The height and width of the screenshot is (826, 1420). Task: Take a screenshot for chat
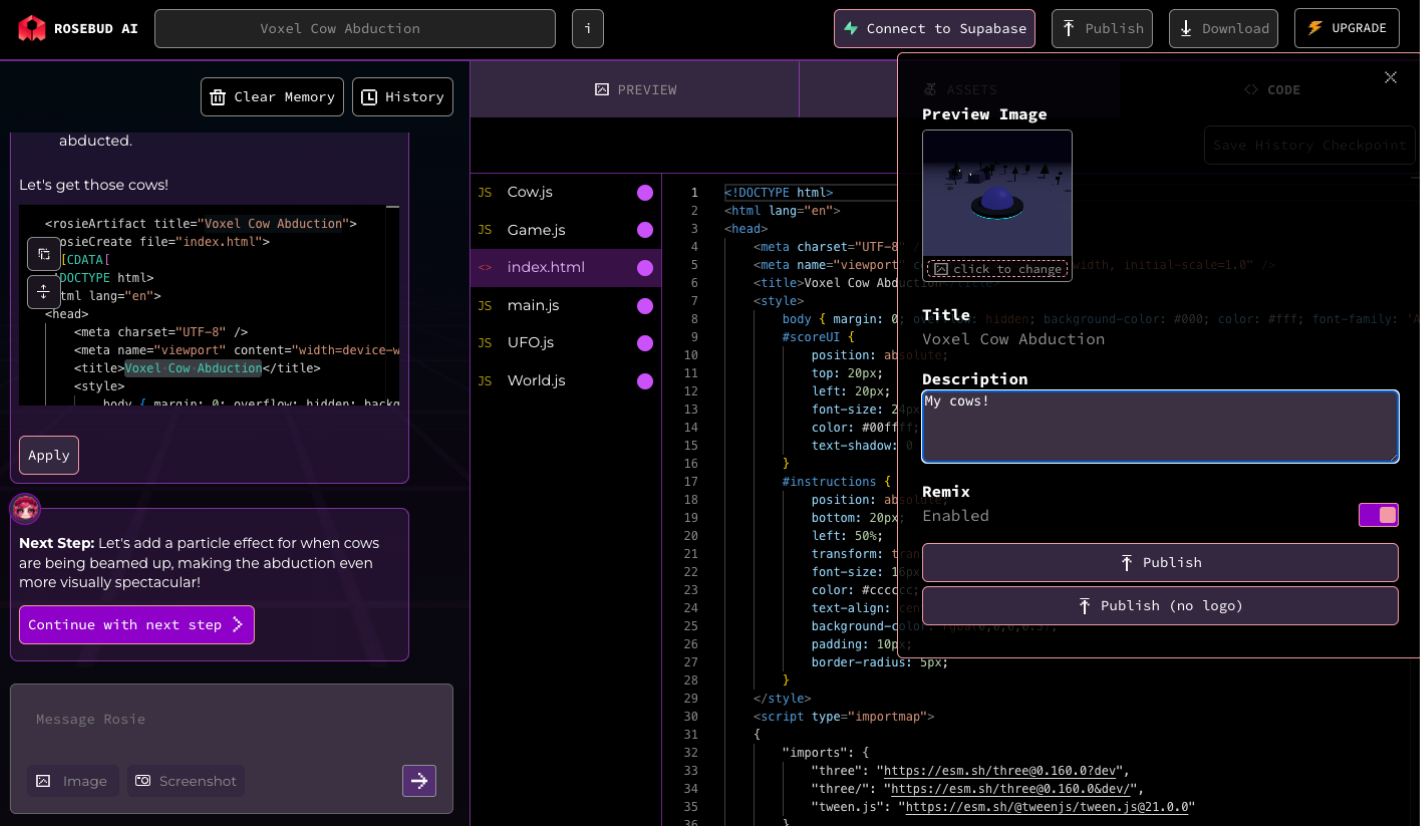(x=186, y=781)
